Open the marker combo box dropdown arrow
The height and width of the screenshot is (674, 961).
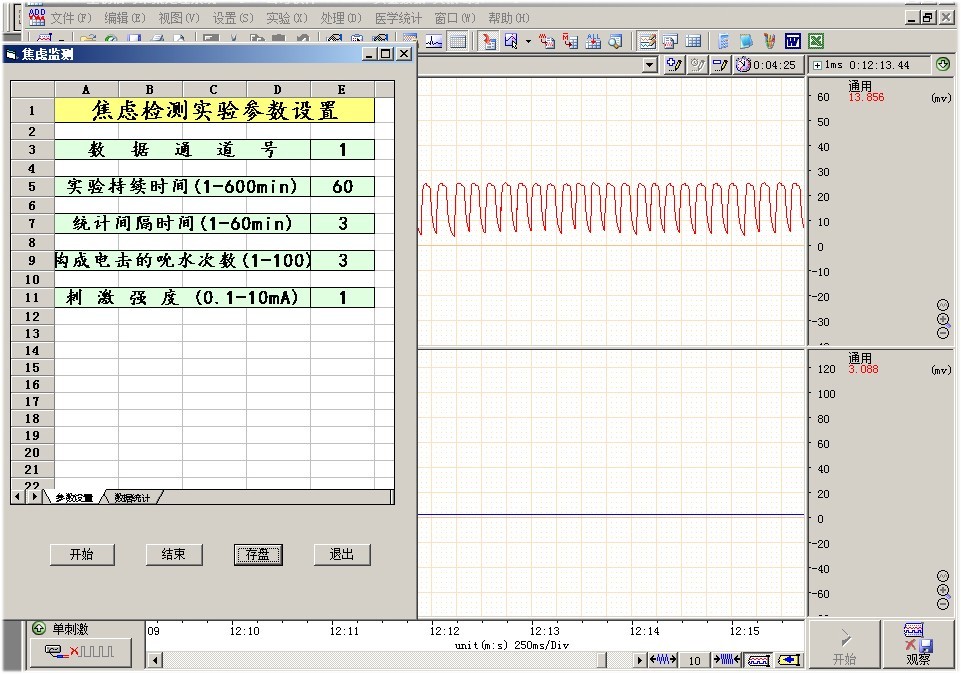(650, 65)
